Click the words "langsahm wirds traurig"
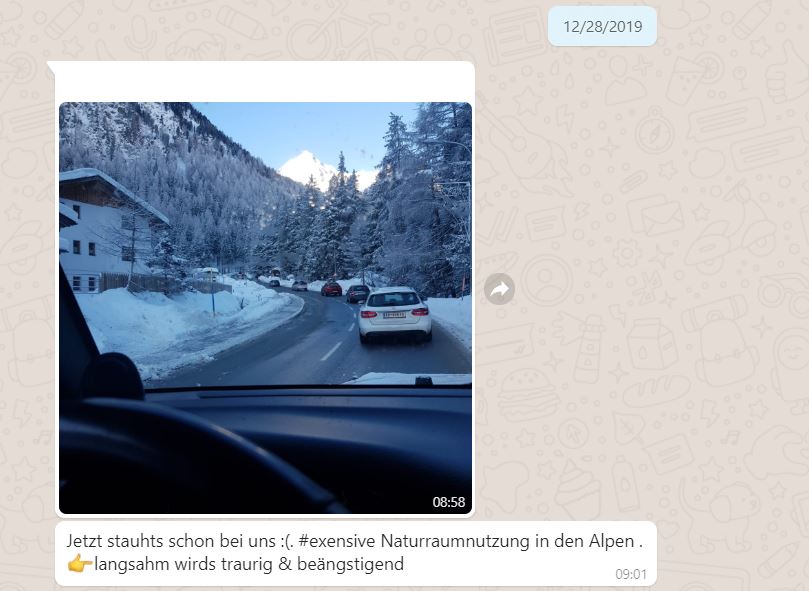 point(183,564)
